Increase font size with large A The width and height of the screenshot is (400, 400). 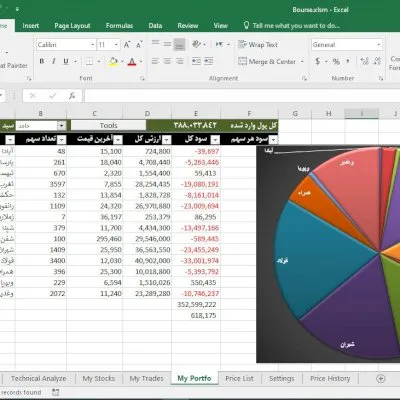click(x=127, y=45)
